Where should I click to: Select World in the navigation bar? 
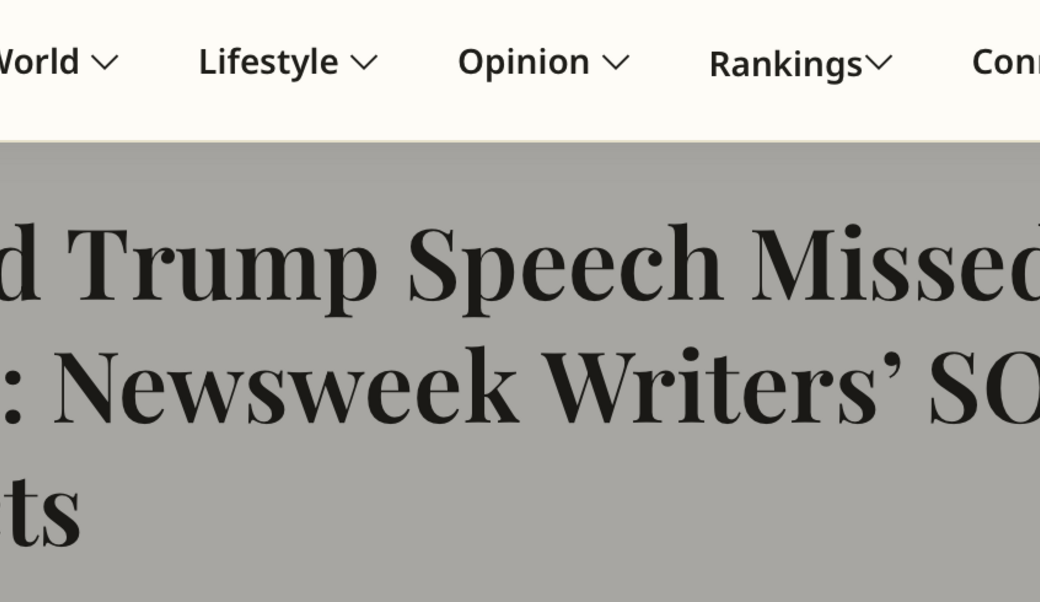coord(40,62)
